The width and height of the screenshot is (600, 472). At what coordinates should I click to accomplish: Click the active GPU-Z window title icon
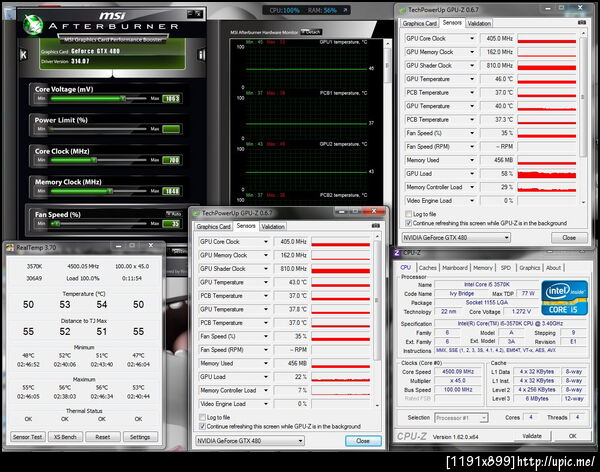[x=197, y=213]
